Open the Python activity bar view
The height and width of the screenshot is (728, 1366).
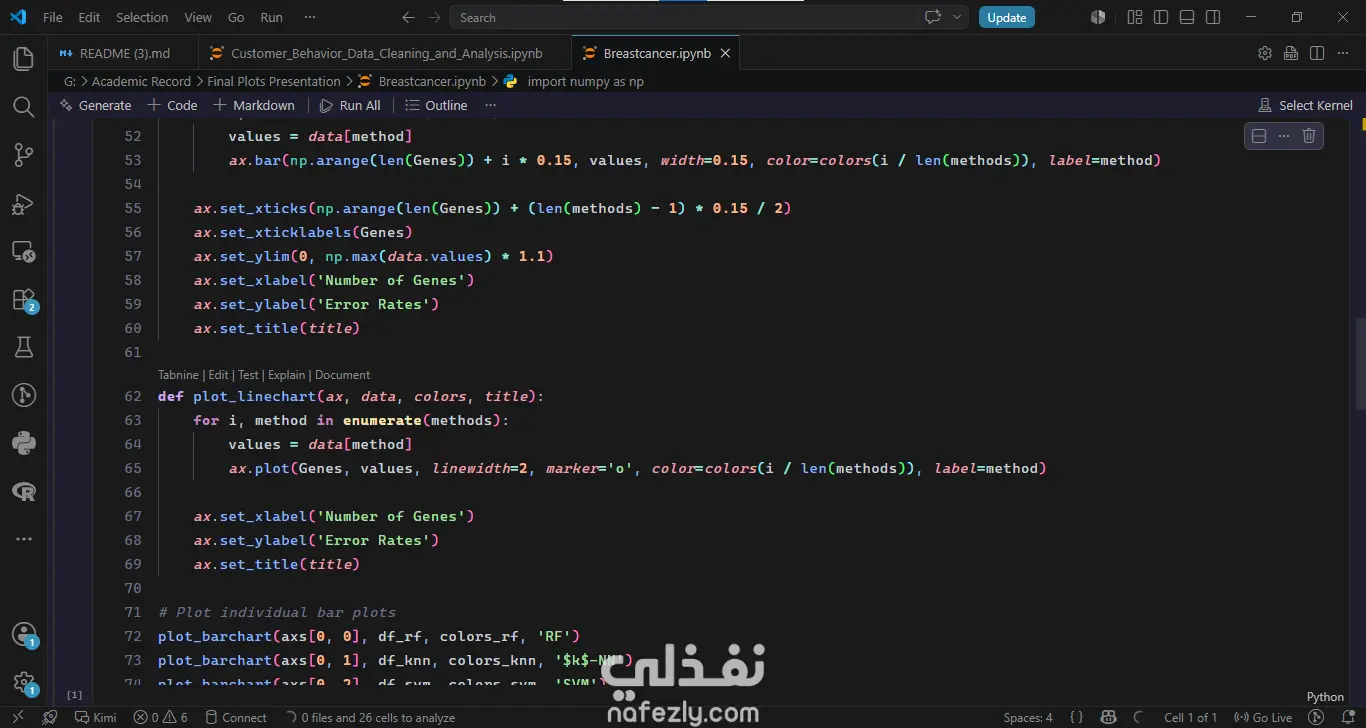[23, 443]
